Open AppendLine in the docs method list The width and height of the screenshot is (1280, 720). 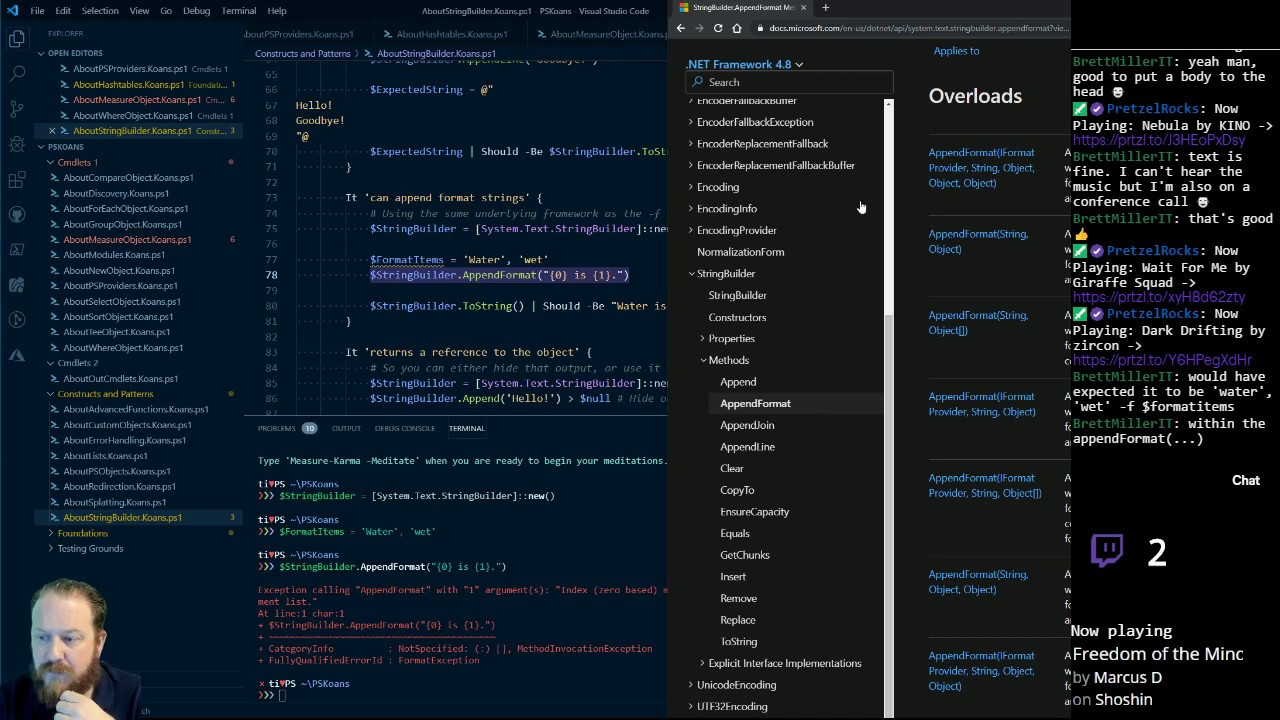pos(747,447)
